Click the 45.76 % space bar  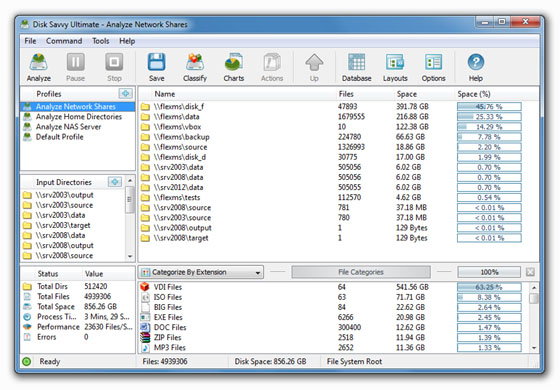(489, 106)
